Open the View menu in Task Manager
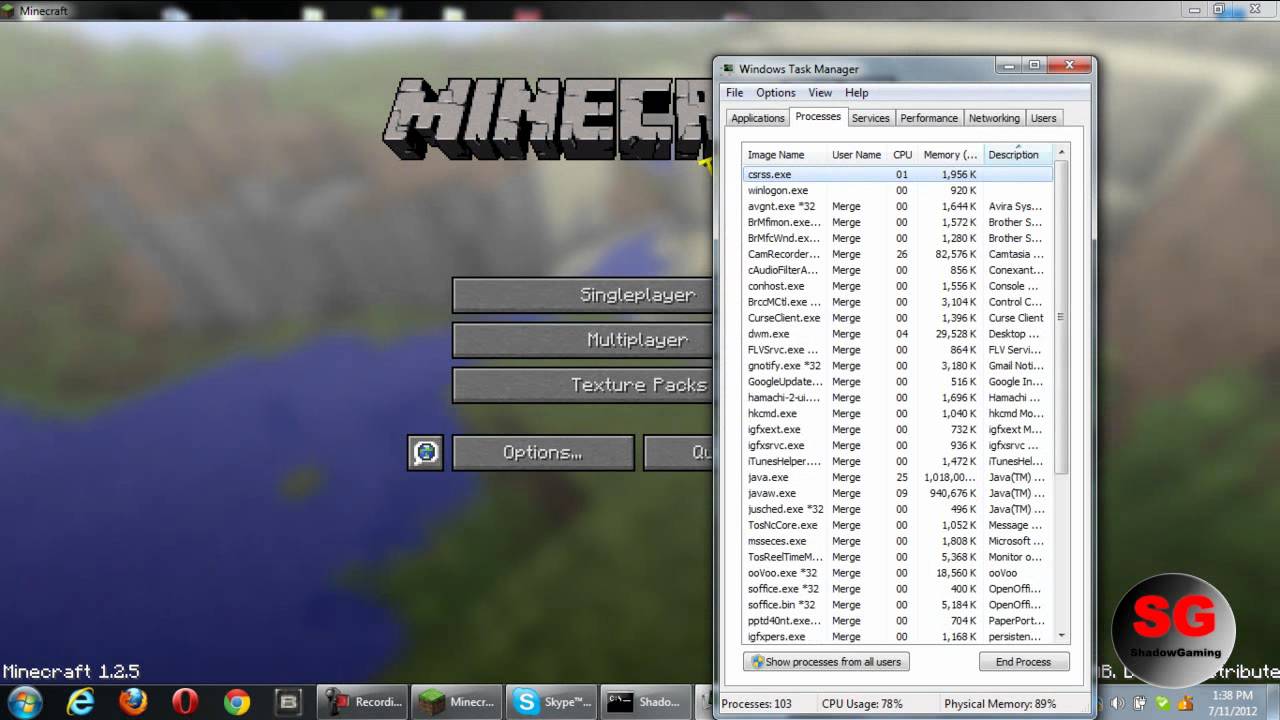The height and width of the screenshot is (720, 1280). click(820, 92)
